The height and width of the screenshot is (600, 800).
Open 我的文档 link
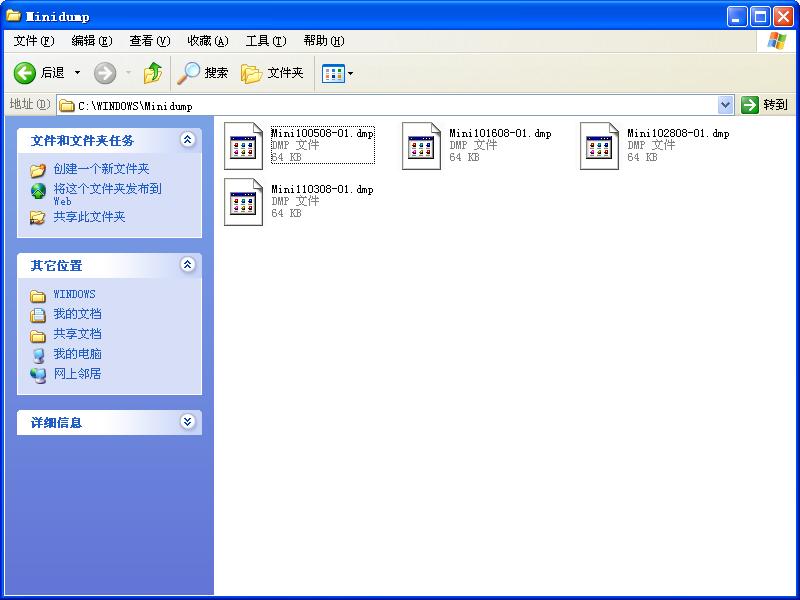coord(78,314)
